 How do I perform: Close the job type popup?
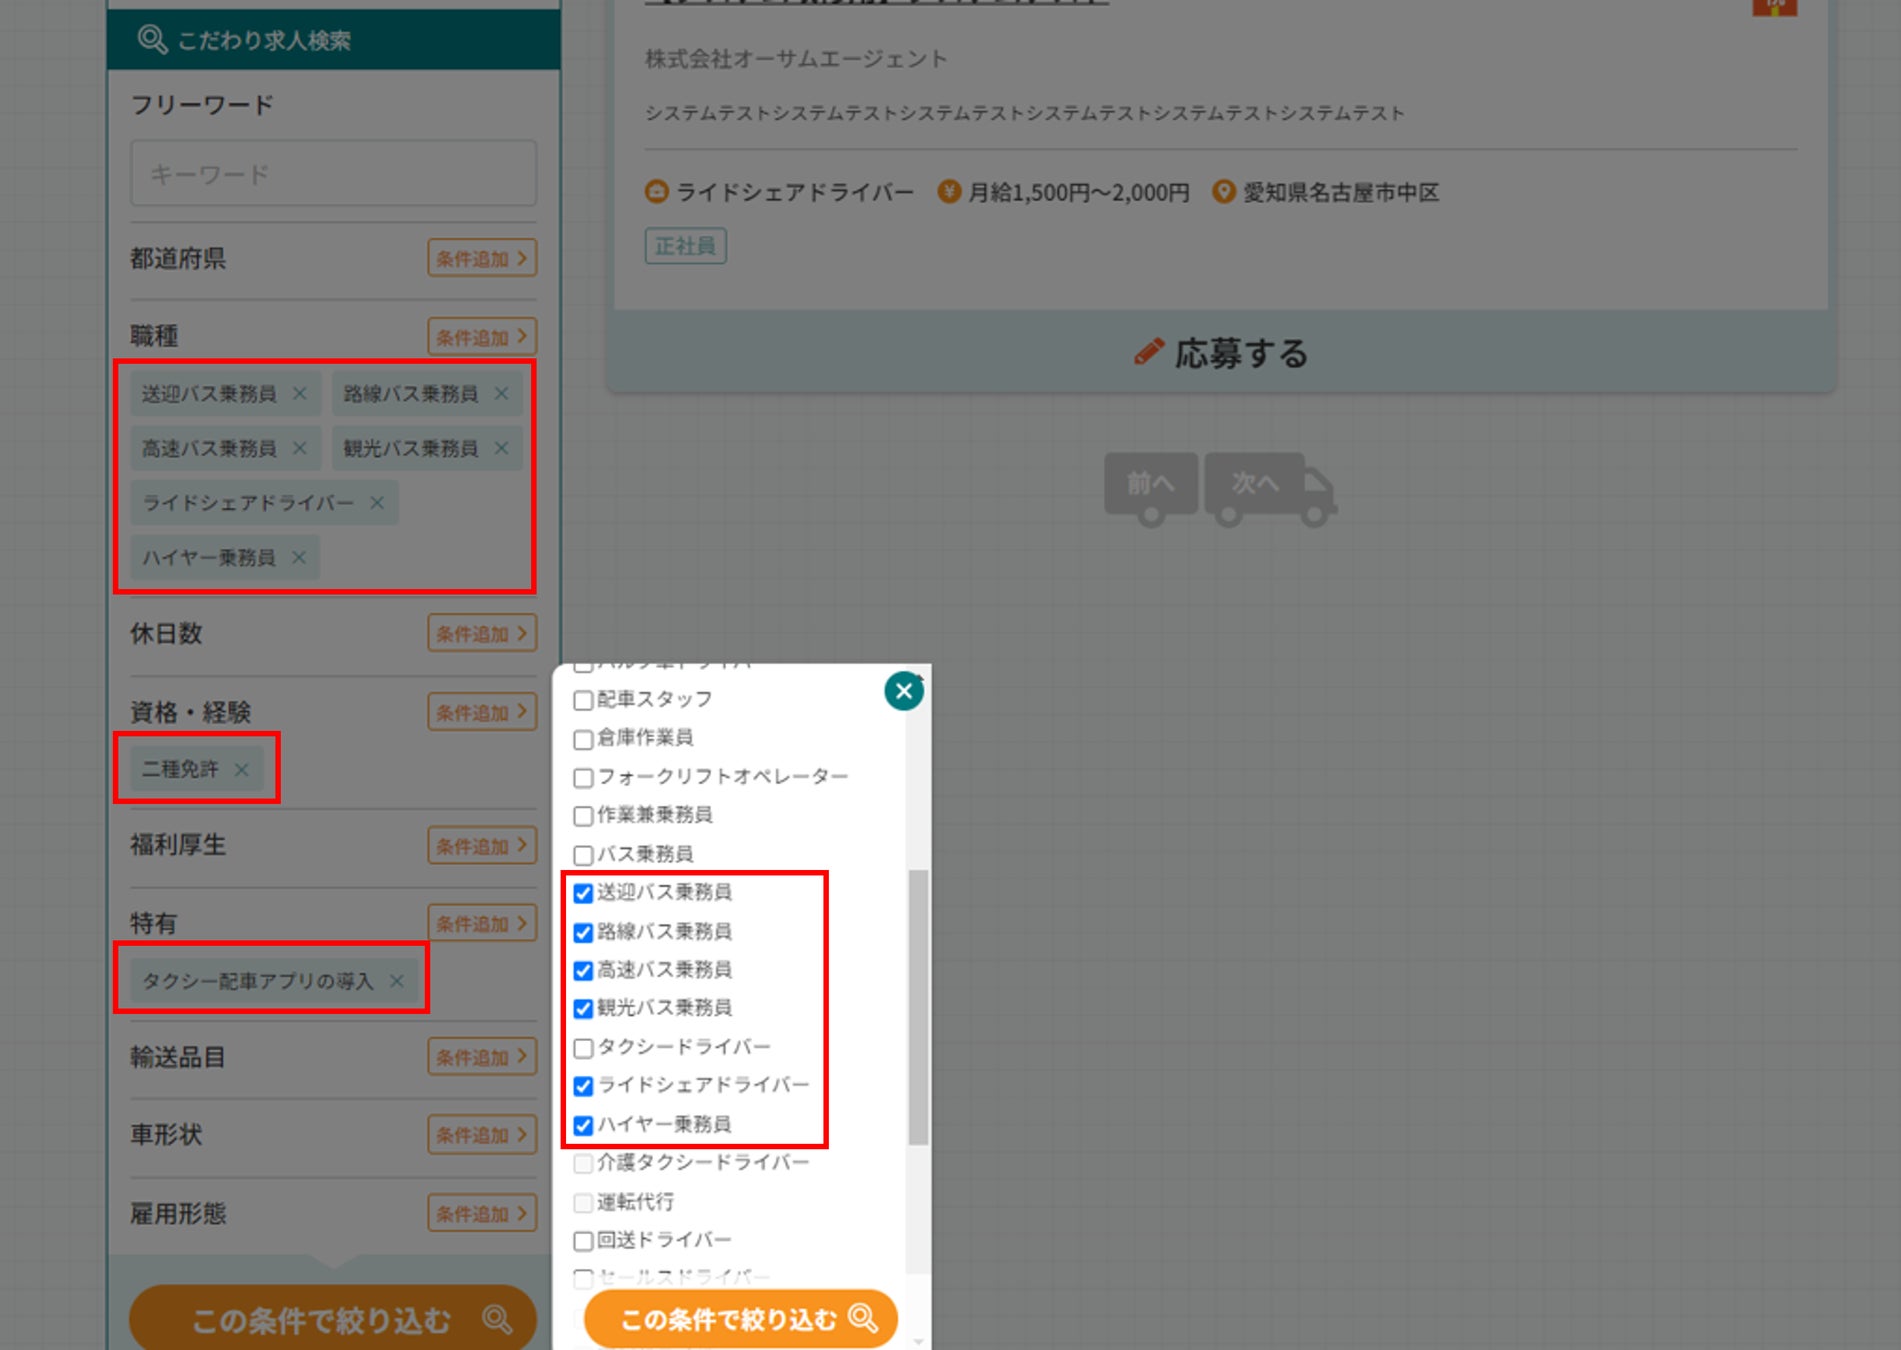click(x=904, y=691)
